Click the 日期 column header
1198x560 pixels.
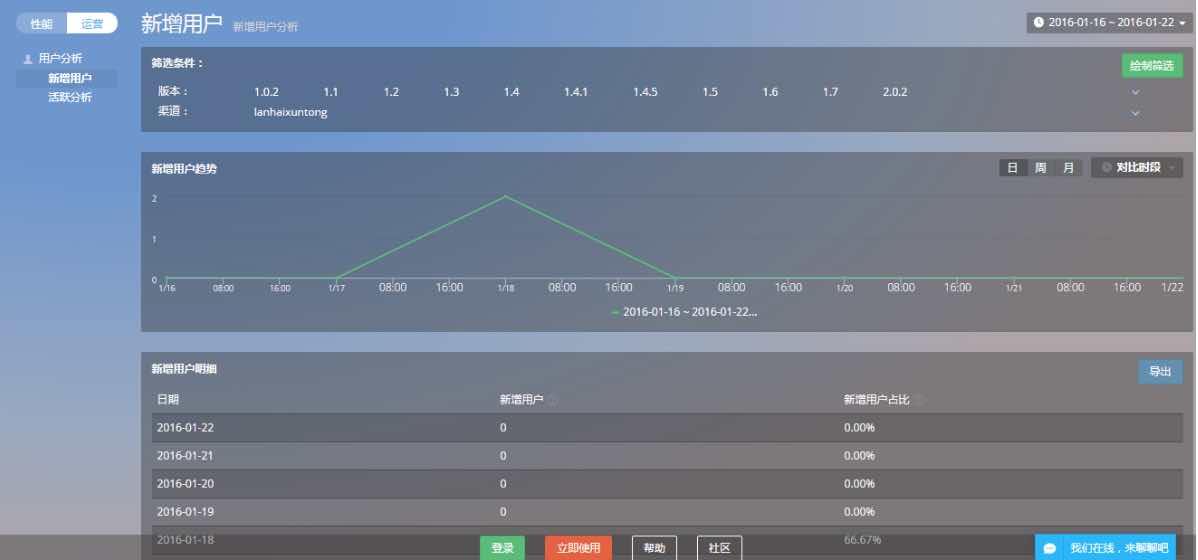tap(168, 400)
